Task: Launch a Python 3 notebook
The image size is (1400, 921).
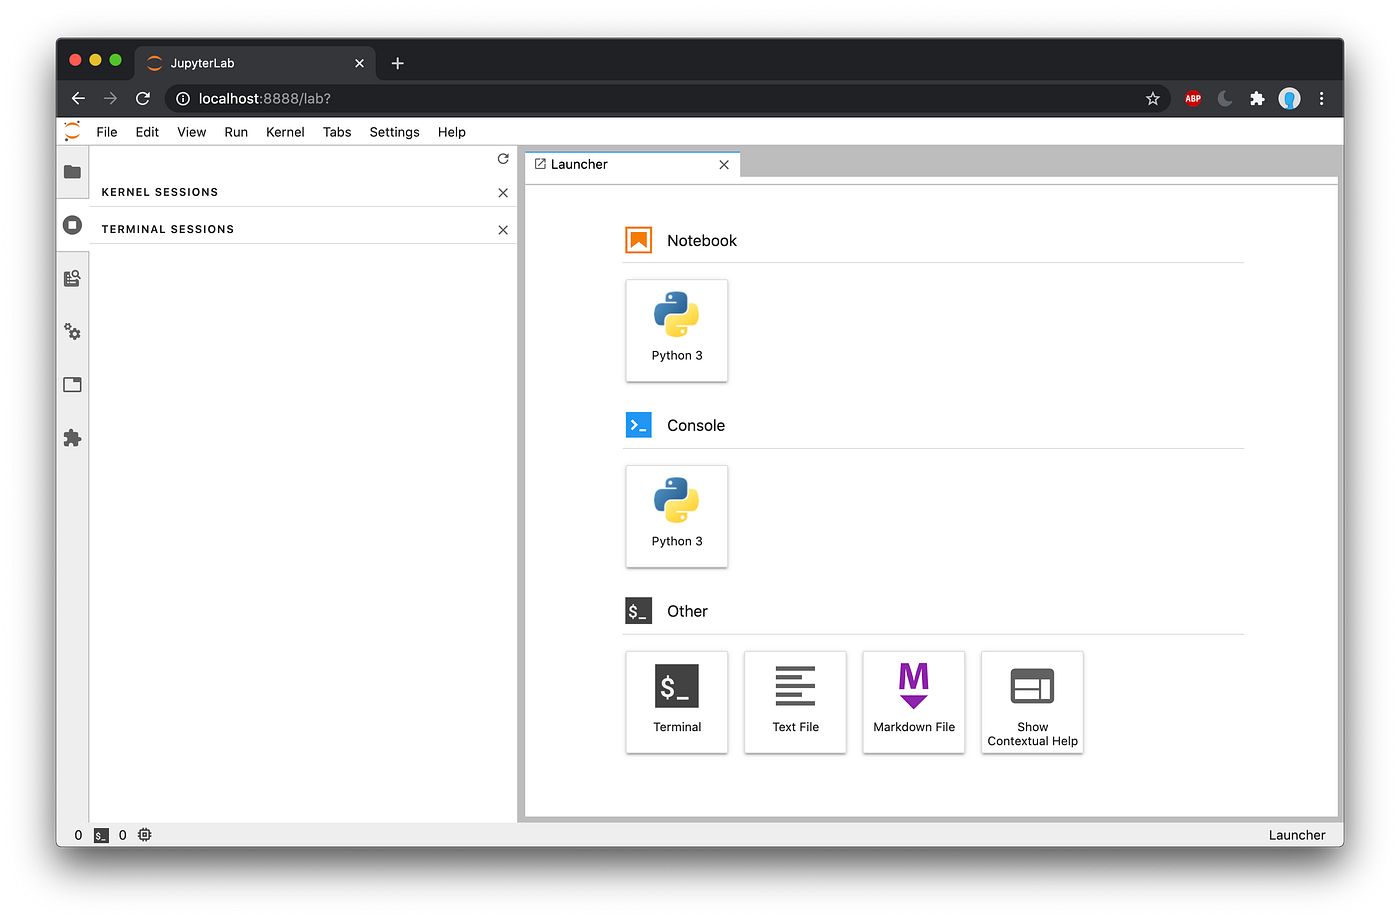Action: pos(676,330)
